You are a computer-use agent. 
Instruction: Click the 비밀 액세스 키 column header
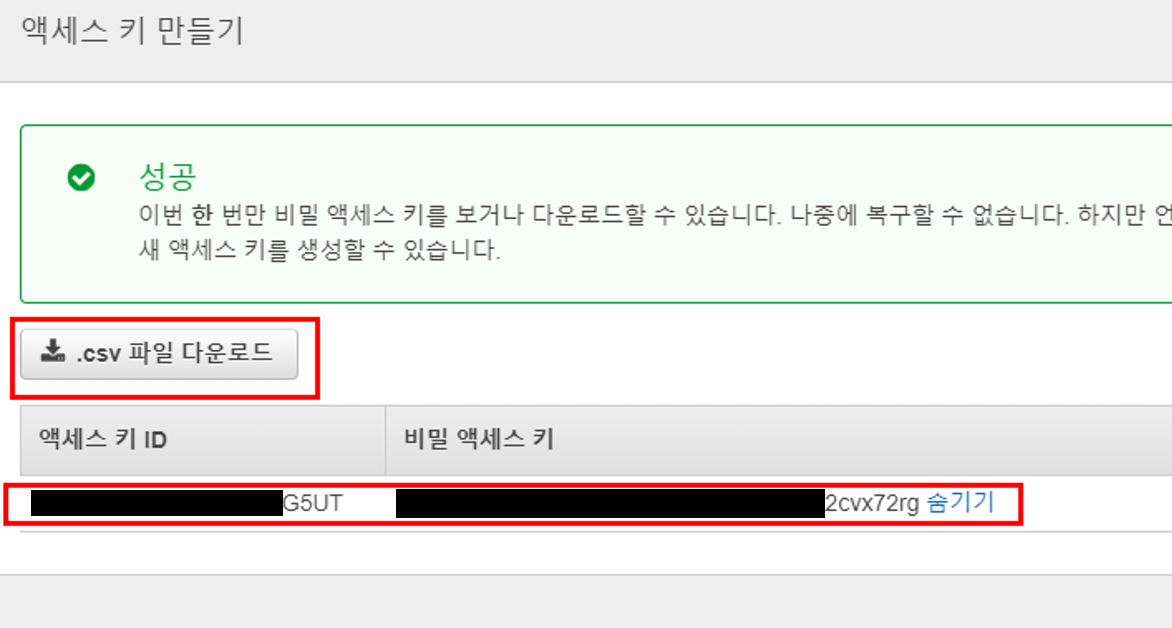pyautogui.click(x=478, y=439)
